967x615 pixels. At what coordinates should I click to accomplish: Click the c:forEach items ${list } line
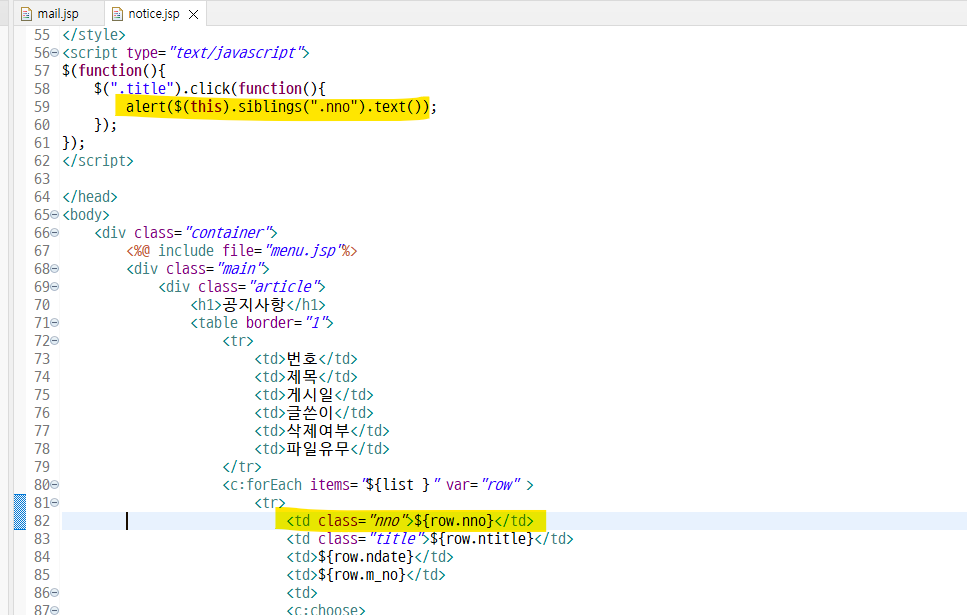coord(378,485)
